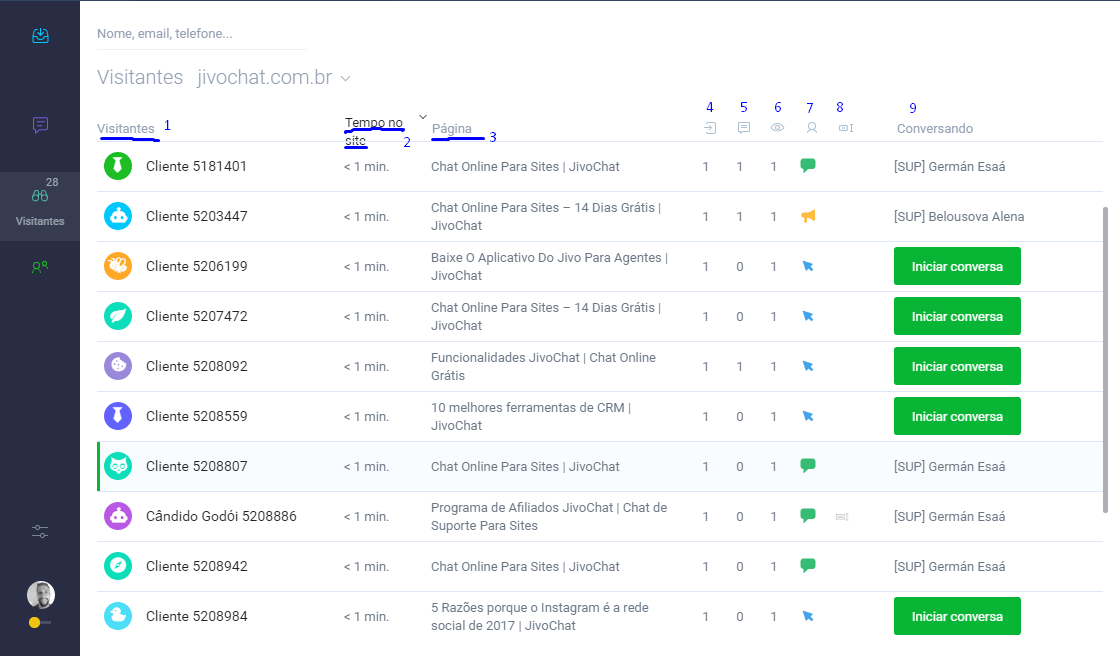Click page 'Funcionalidades JivoChat | Chat Online Grátis'

(543, 367)
